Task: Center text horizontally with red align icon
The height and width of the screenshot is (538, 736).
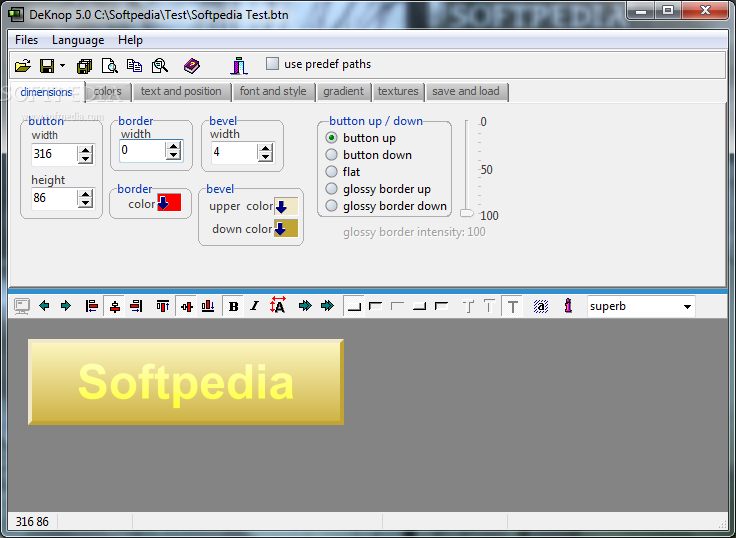Action: pos(115,306)
